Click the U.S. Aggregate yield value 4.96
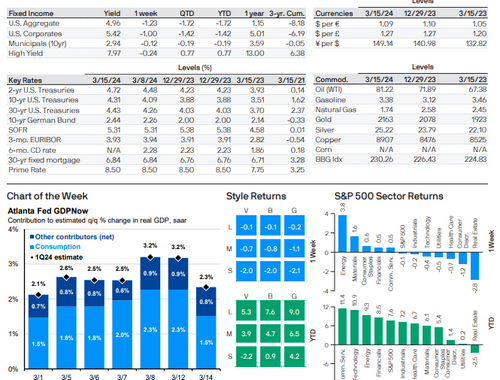500x380 pixels. (x=113, y=23)
